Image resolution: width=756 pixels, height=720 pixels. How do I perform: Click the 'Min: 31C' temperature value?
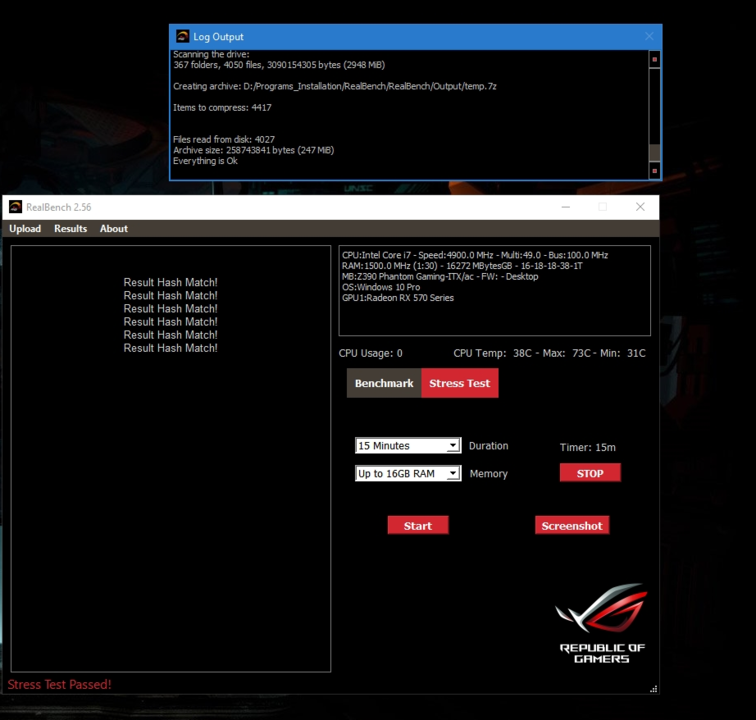pos(622,353)
